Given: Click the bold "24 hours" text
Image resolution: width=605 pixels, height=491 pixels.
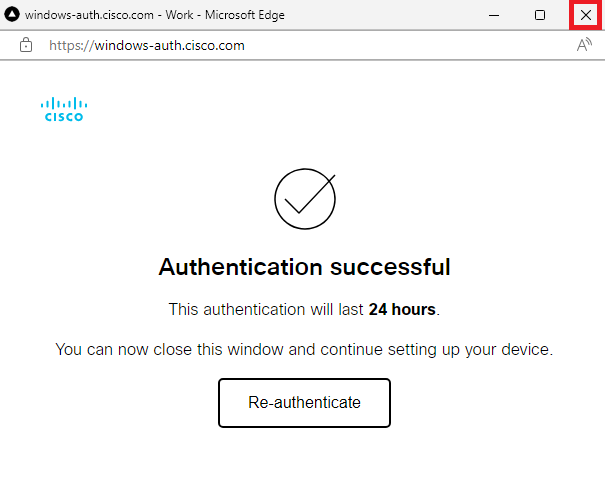Looking at the screenshot, I should pyautogui.click(x=402, y=310).
